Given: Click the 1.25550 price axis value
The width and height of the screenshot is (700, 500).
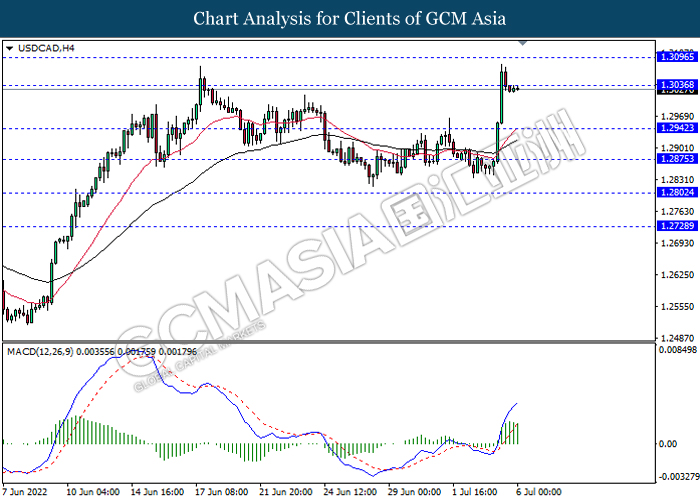Looking at the screenshot, I should (x=677, y=307).
